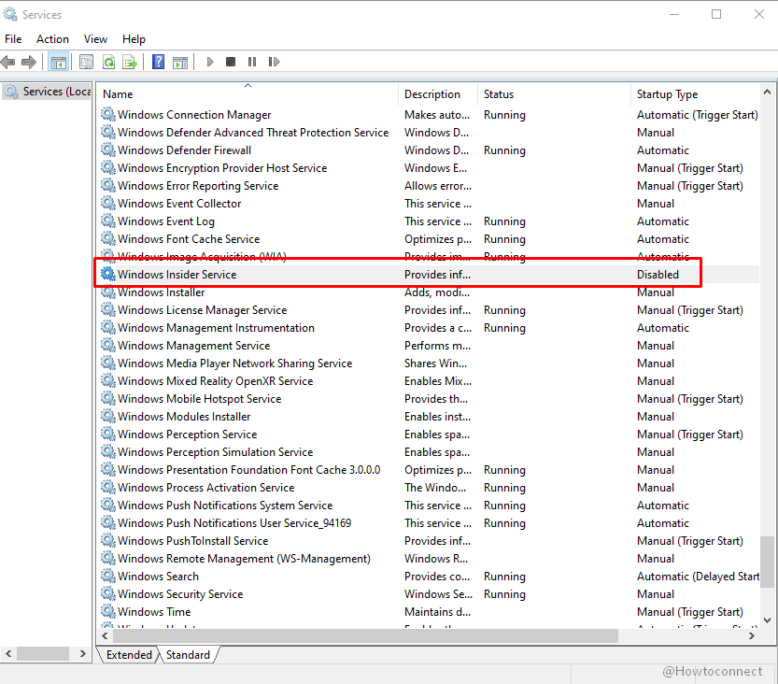Select Windows PushToInstall Service row

point(429,540)
